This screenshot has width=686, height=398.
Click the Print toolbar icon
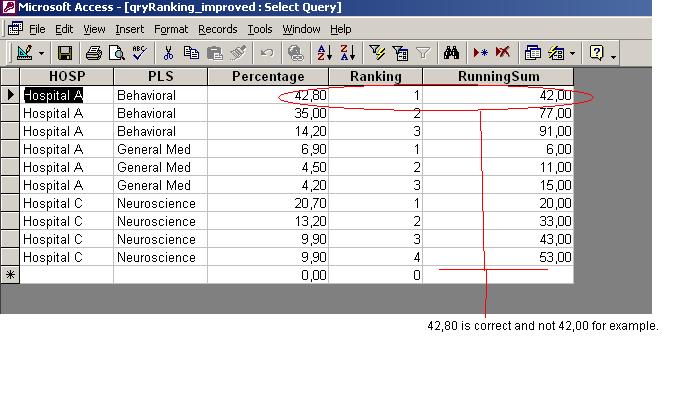click(x=94, y=53)
